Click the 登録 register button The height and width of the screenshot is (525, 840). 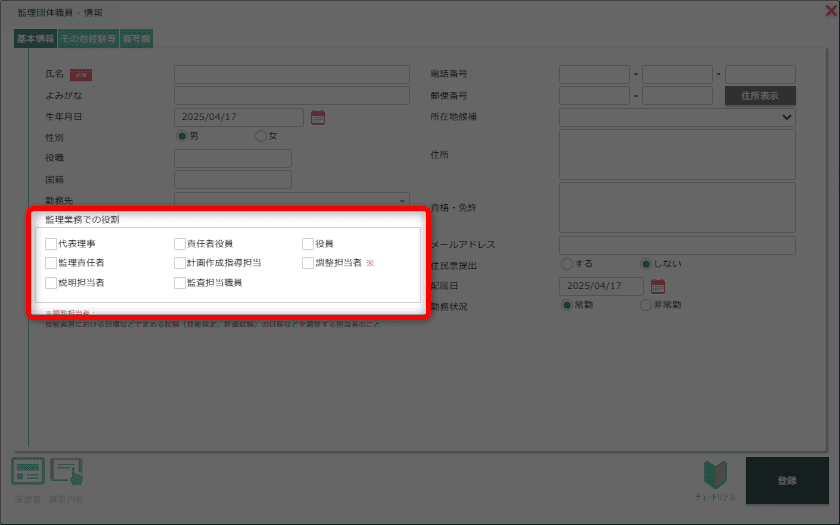tap(787, 481)
